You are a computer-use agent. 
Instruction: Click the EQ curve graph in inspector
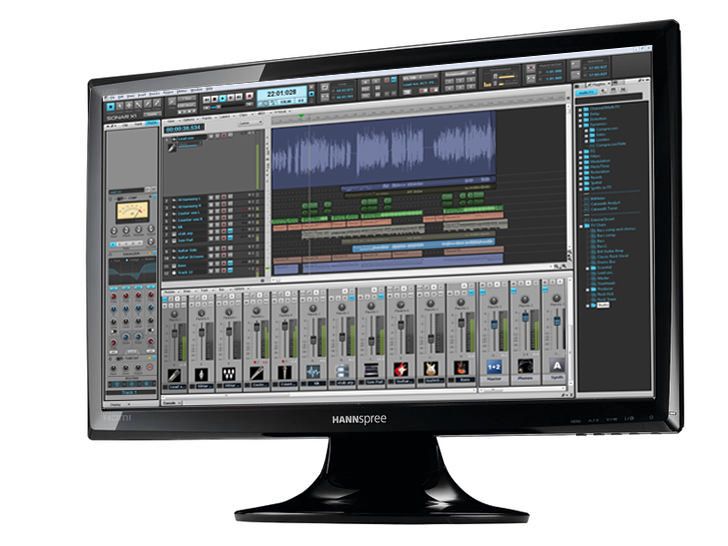tap(132, 272)
